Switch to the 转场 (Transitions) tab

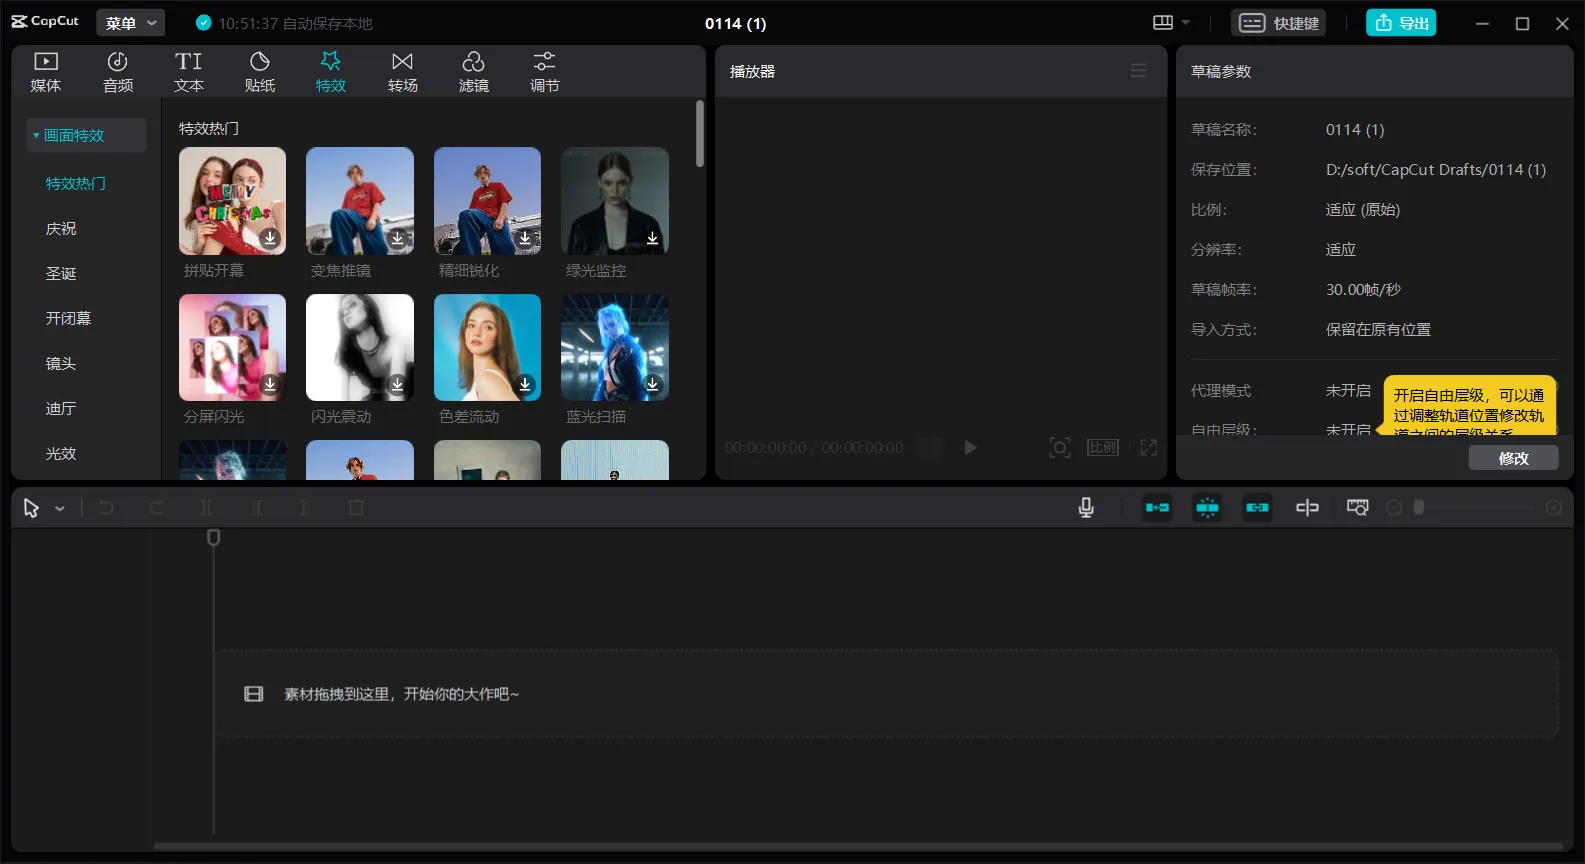[402, 72]
